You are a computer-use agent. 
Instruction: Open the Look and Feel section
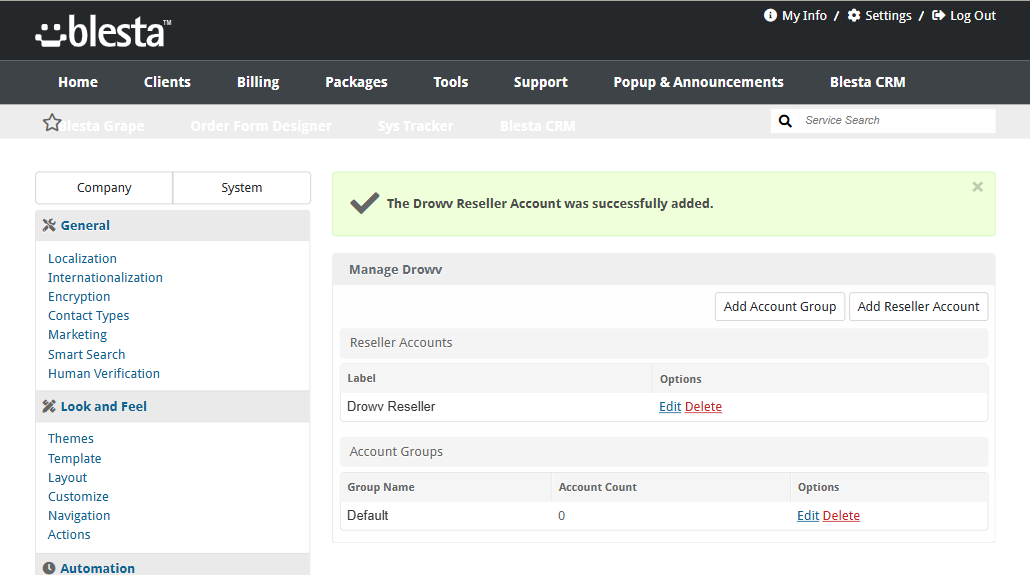pyautogui.click(x=104, y=406)
